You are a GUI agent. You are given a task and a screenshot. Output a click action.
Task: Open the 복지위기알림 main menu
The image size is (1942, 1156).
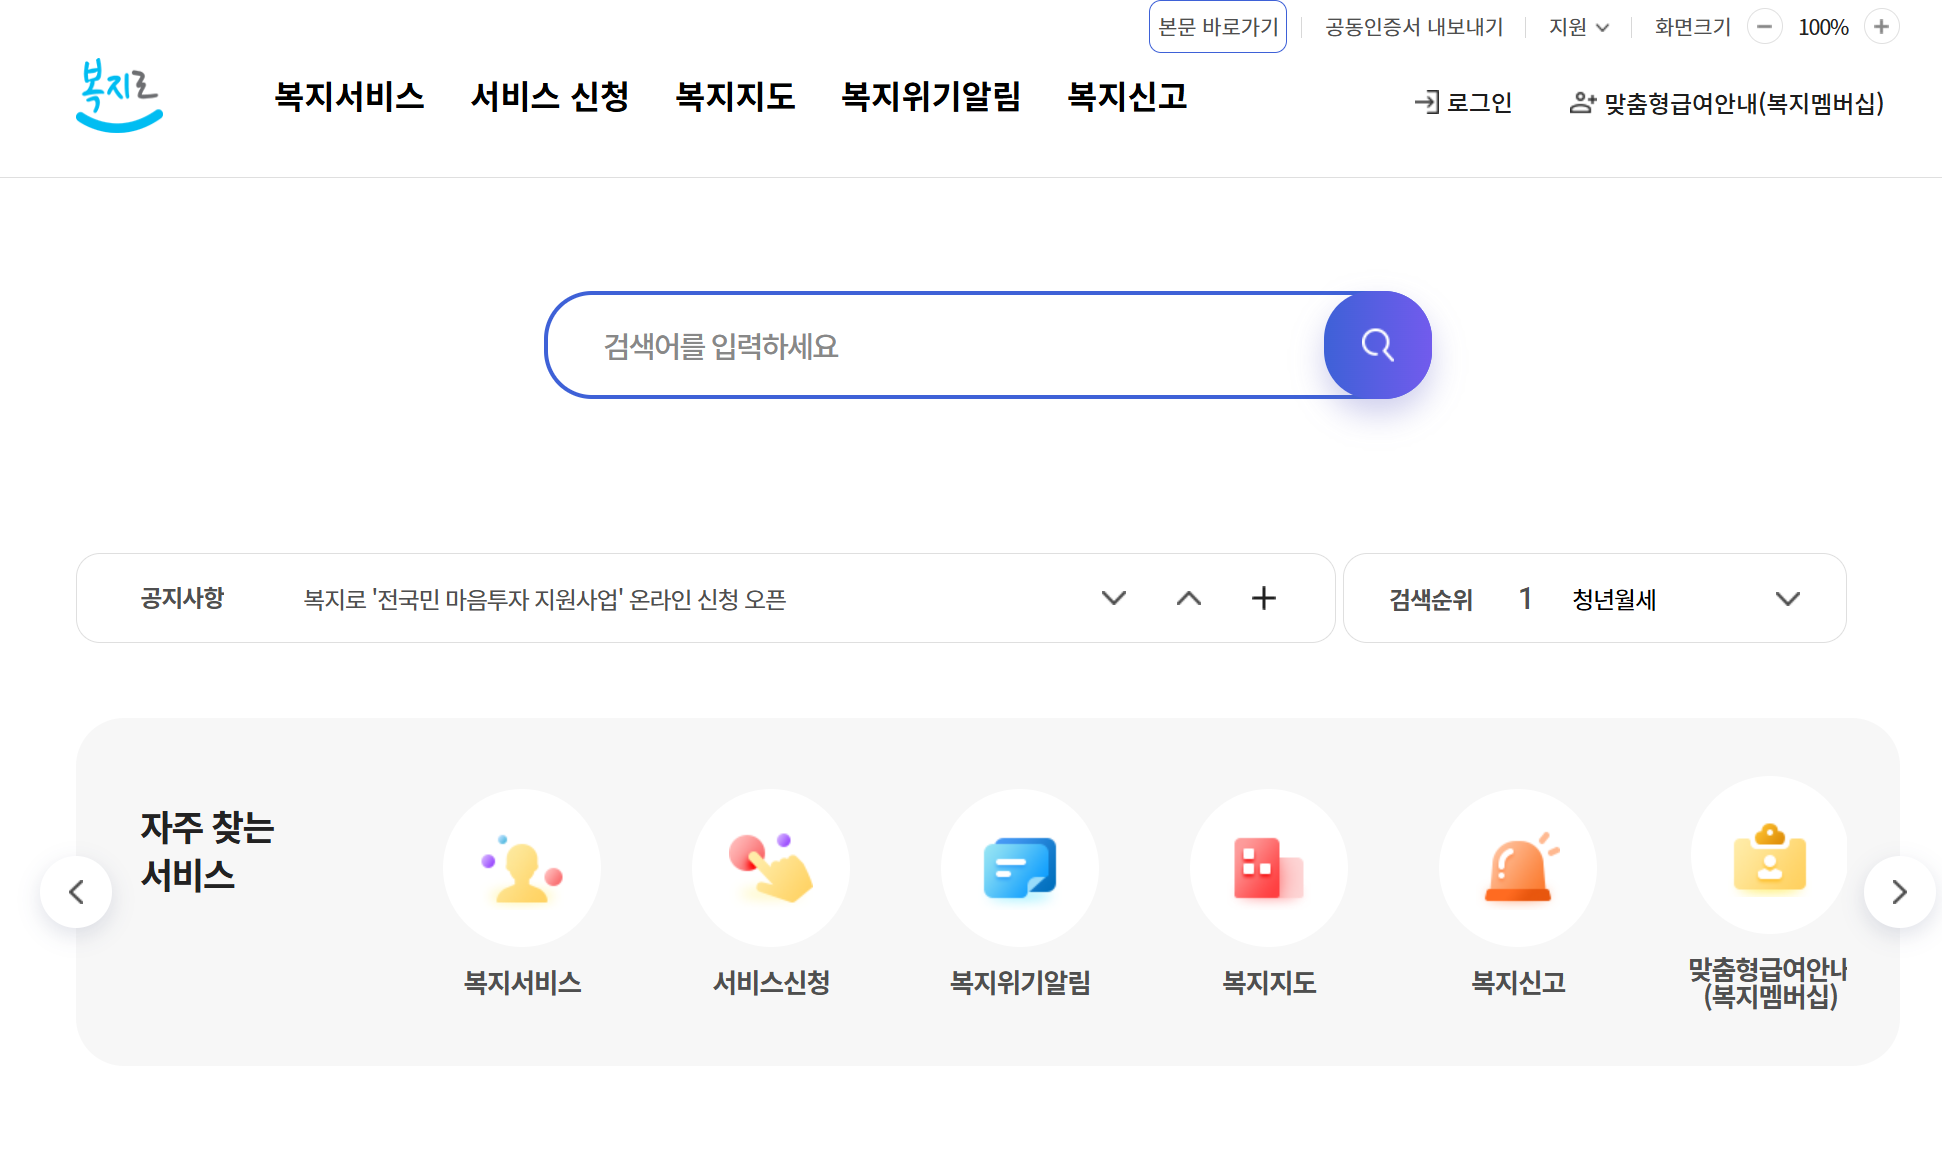(930, 97)
